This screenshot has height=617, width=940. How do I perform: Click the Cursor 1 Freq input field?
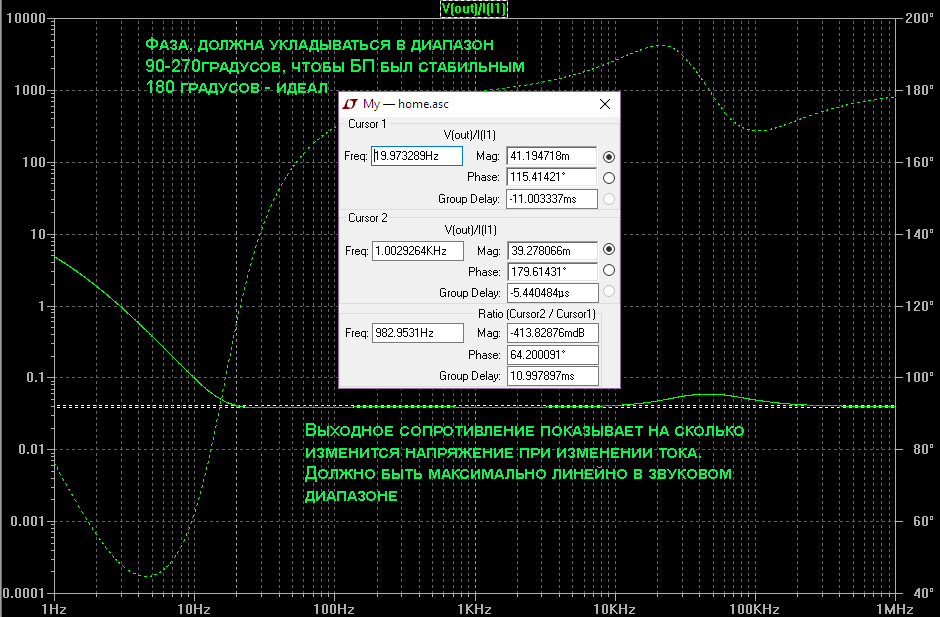[417, 156]
